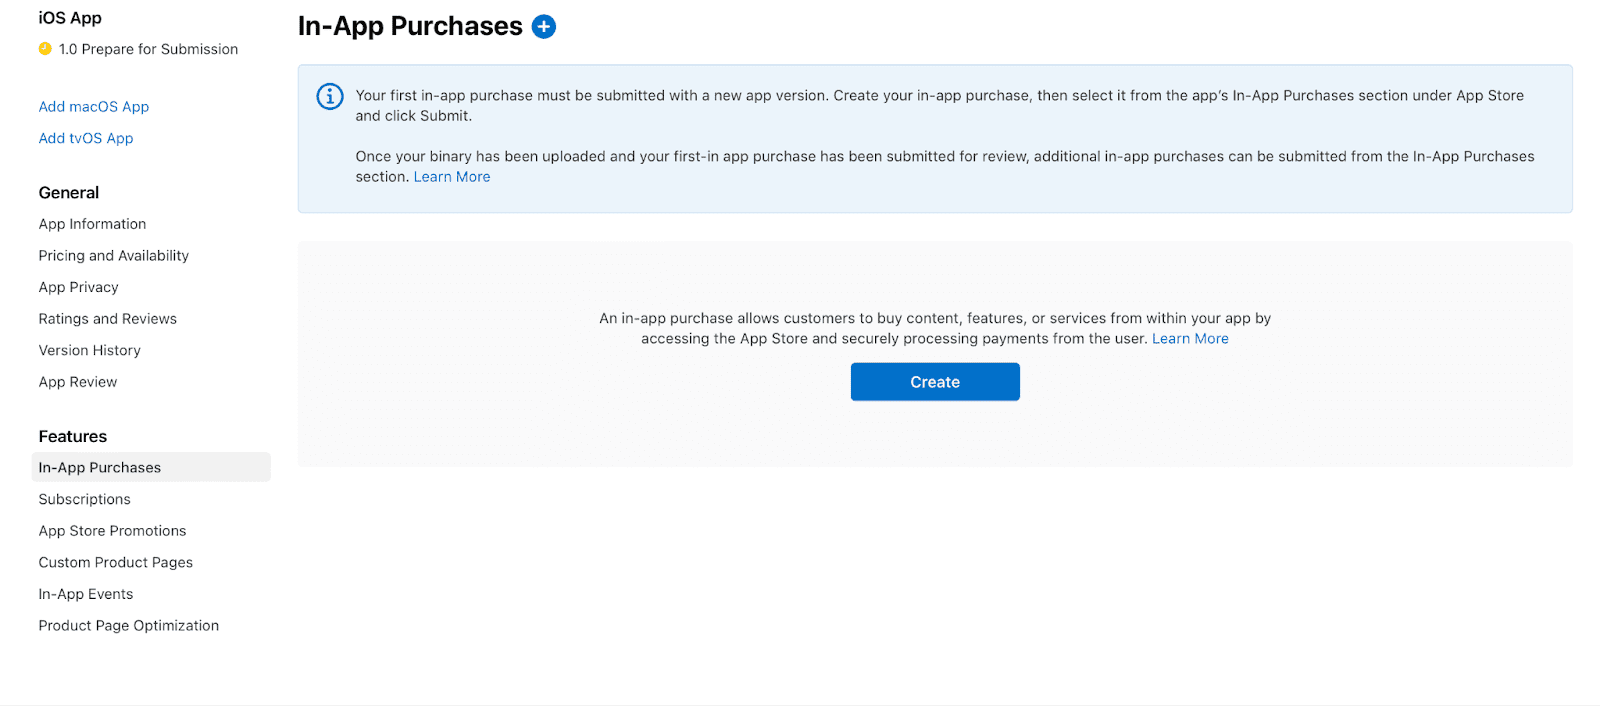Open App Information settings
This screenshot has height=706, width=1600.
92,223
